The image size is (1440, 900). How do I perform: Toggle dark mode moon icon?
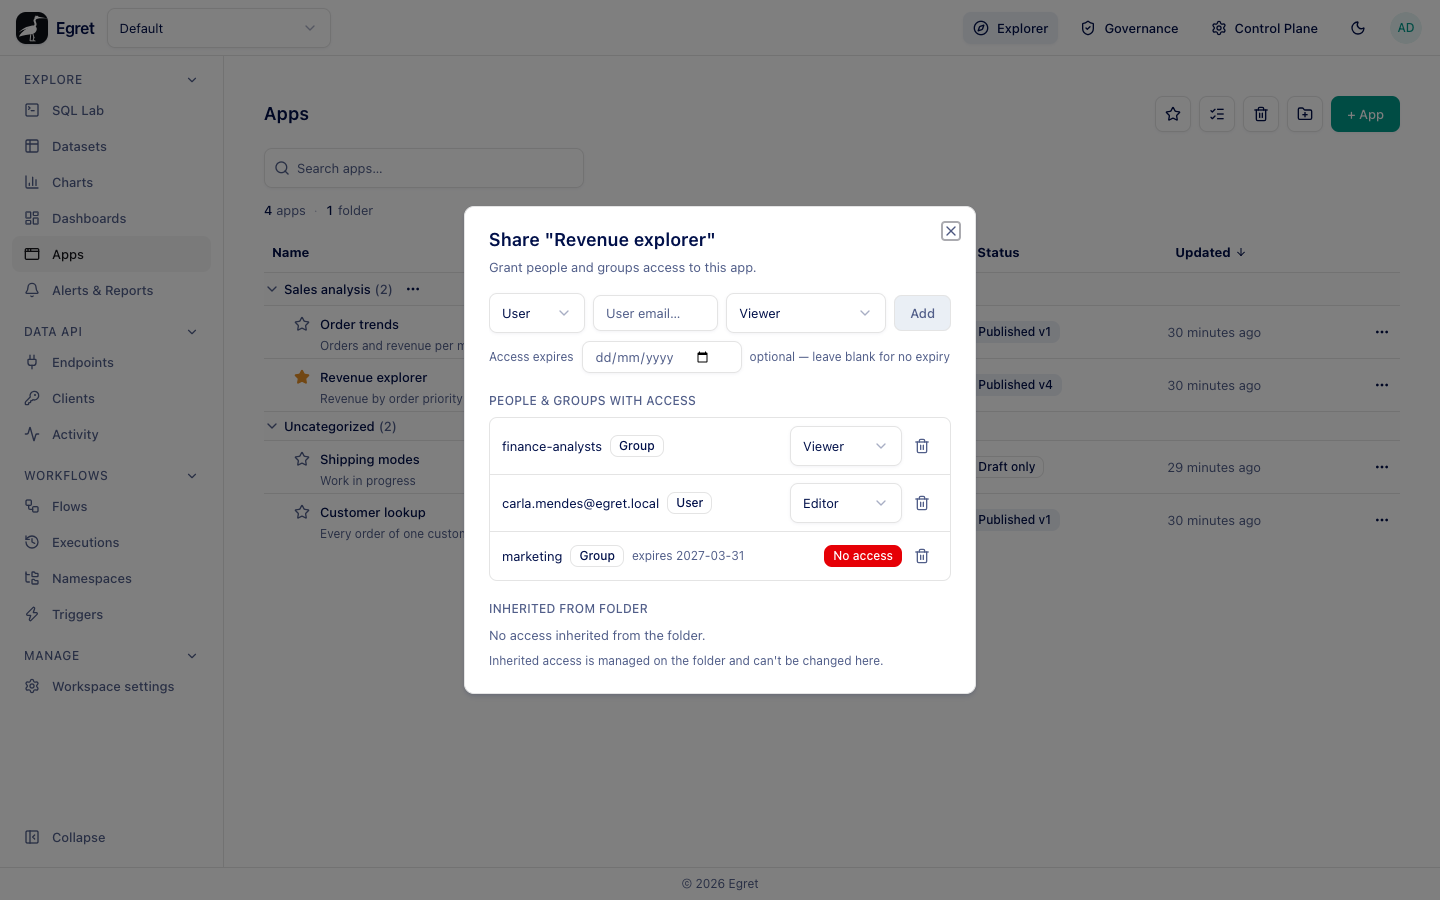tap(1358, 28)
